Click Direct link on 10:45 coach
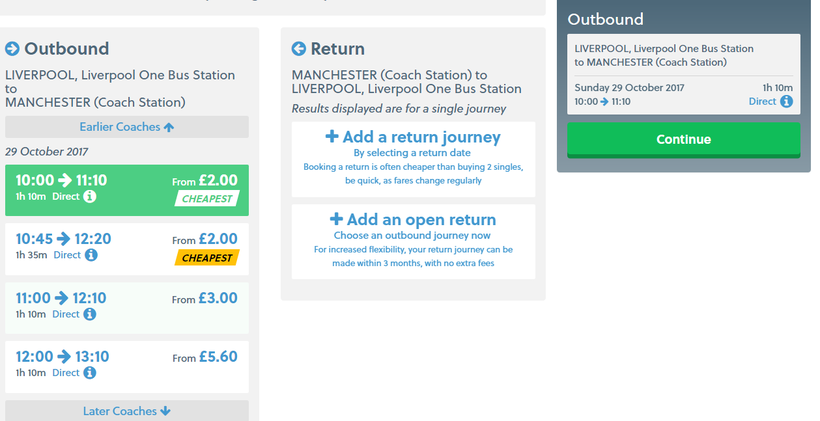Viewport: 820px width, 421px height. (x=66, y=256)
